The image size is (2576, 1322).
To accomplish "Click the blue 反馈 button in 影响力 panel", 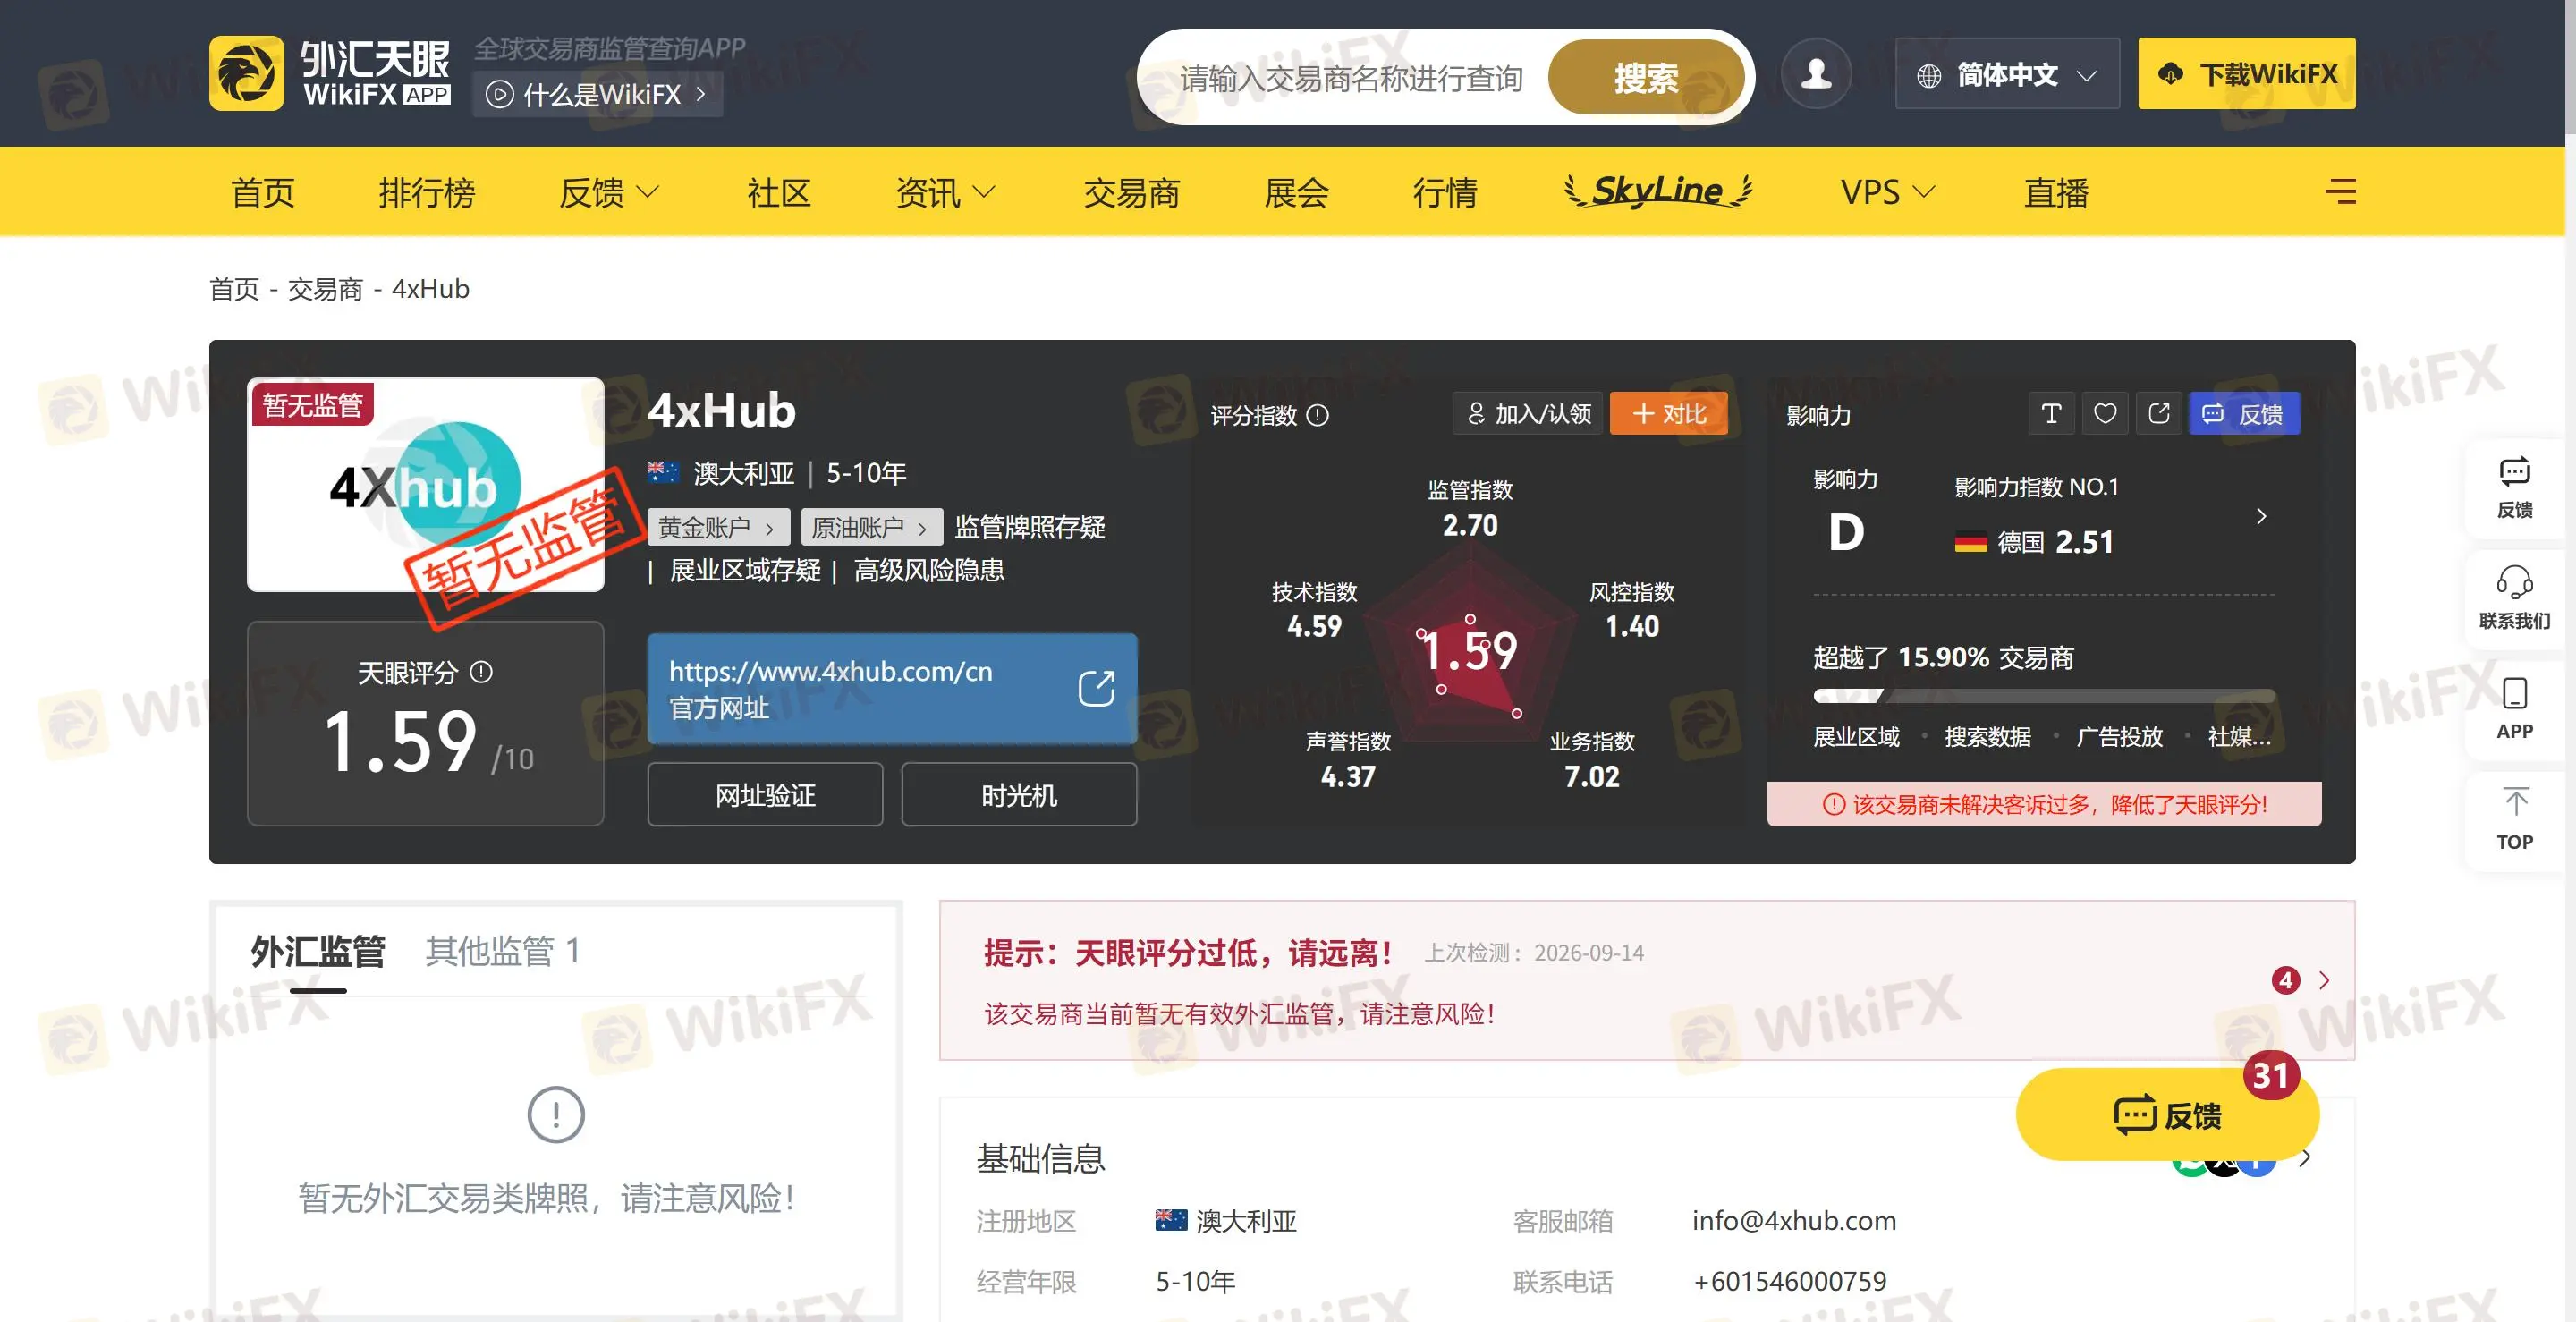I will pyautogui.click(x=2244, y=414).
